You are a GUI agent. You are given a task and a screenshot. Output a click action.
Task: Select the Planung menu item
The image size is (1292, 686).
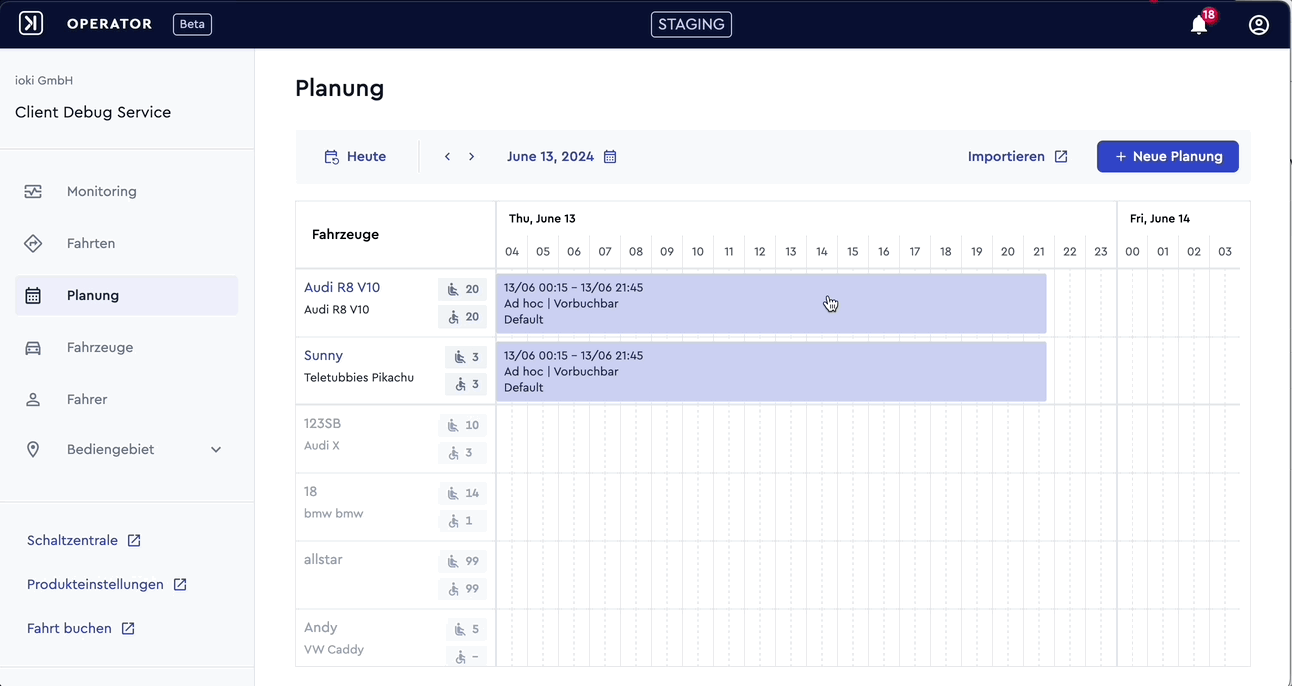[126, 295]
